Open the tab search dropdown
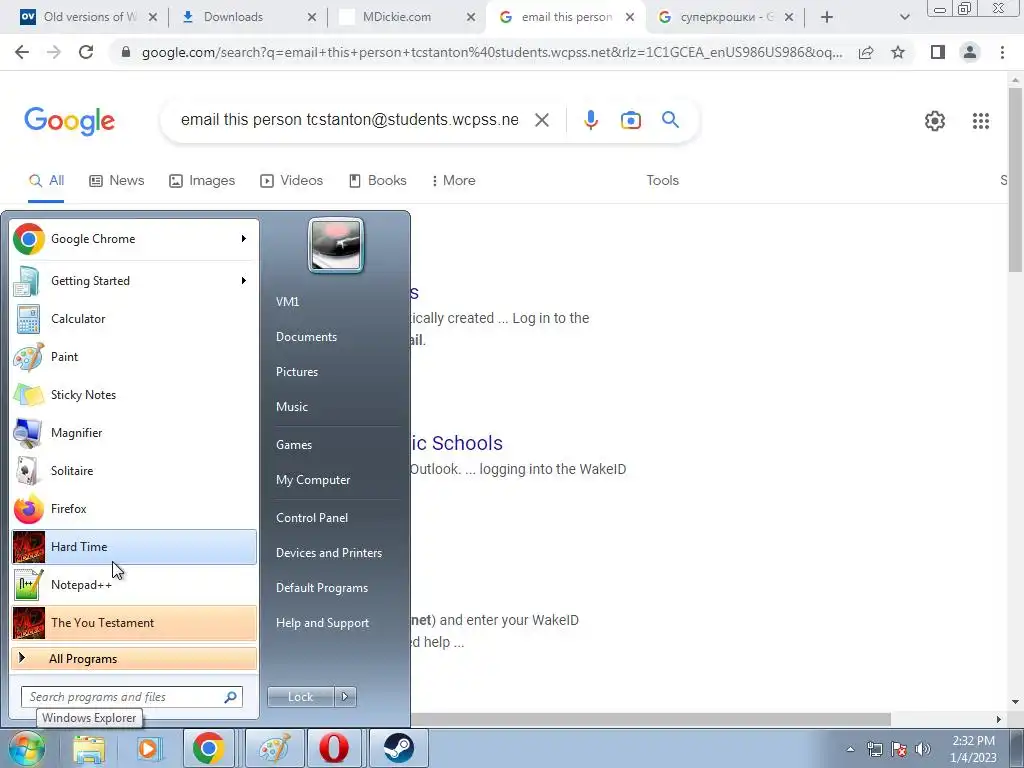This screenshot has height=768, width=1024. pos(904,17)
